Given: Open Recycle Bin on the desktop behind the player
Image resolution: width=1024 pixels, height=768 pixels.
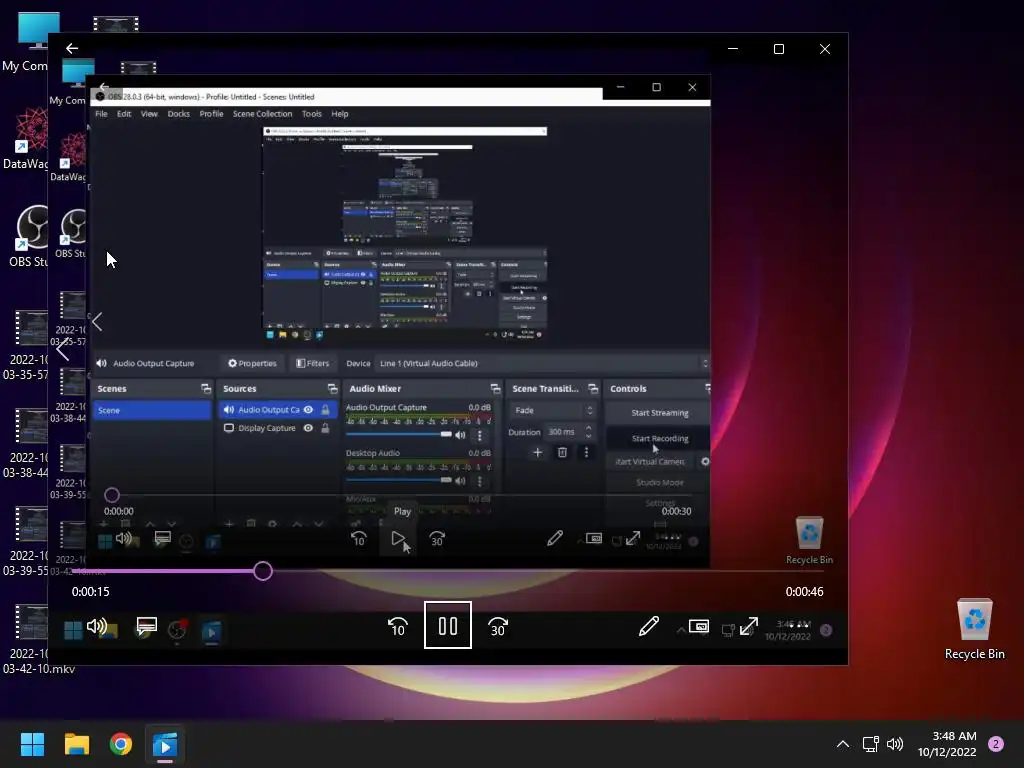Looking at the screenshot, I should coord(974,629).
